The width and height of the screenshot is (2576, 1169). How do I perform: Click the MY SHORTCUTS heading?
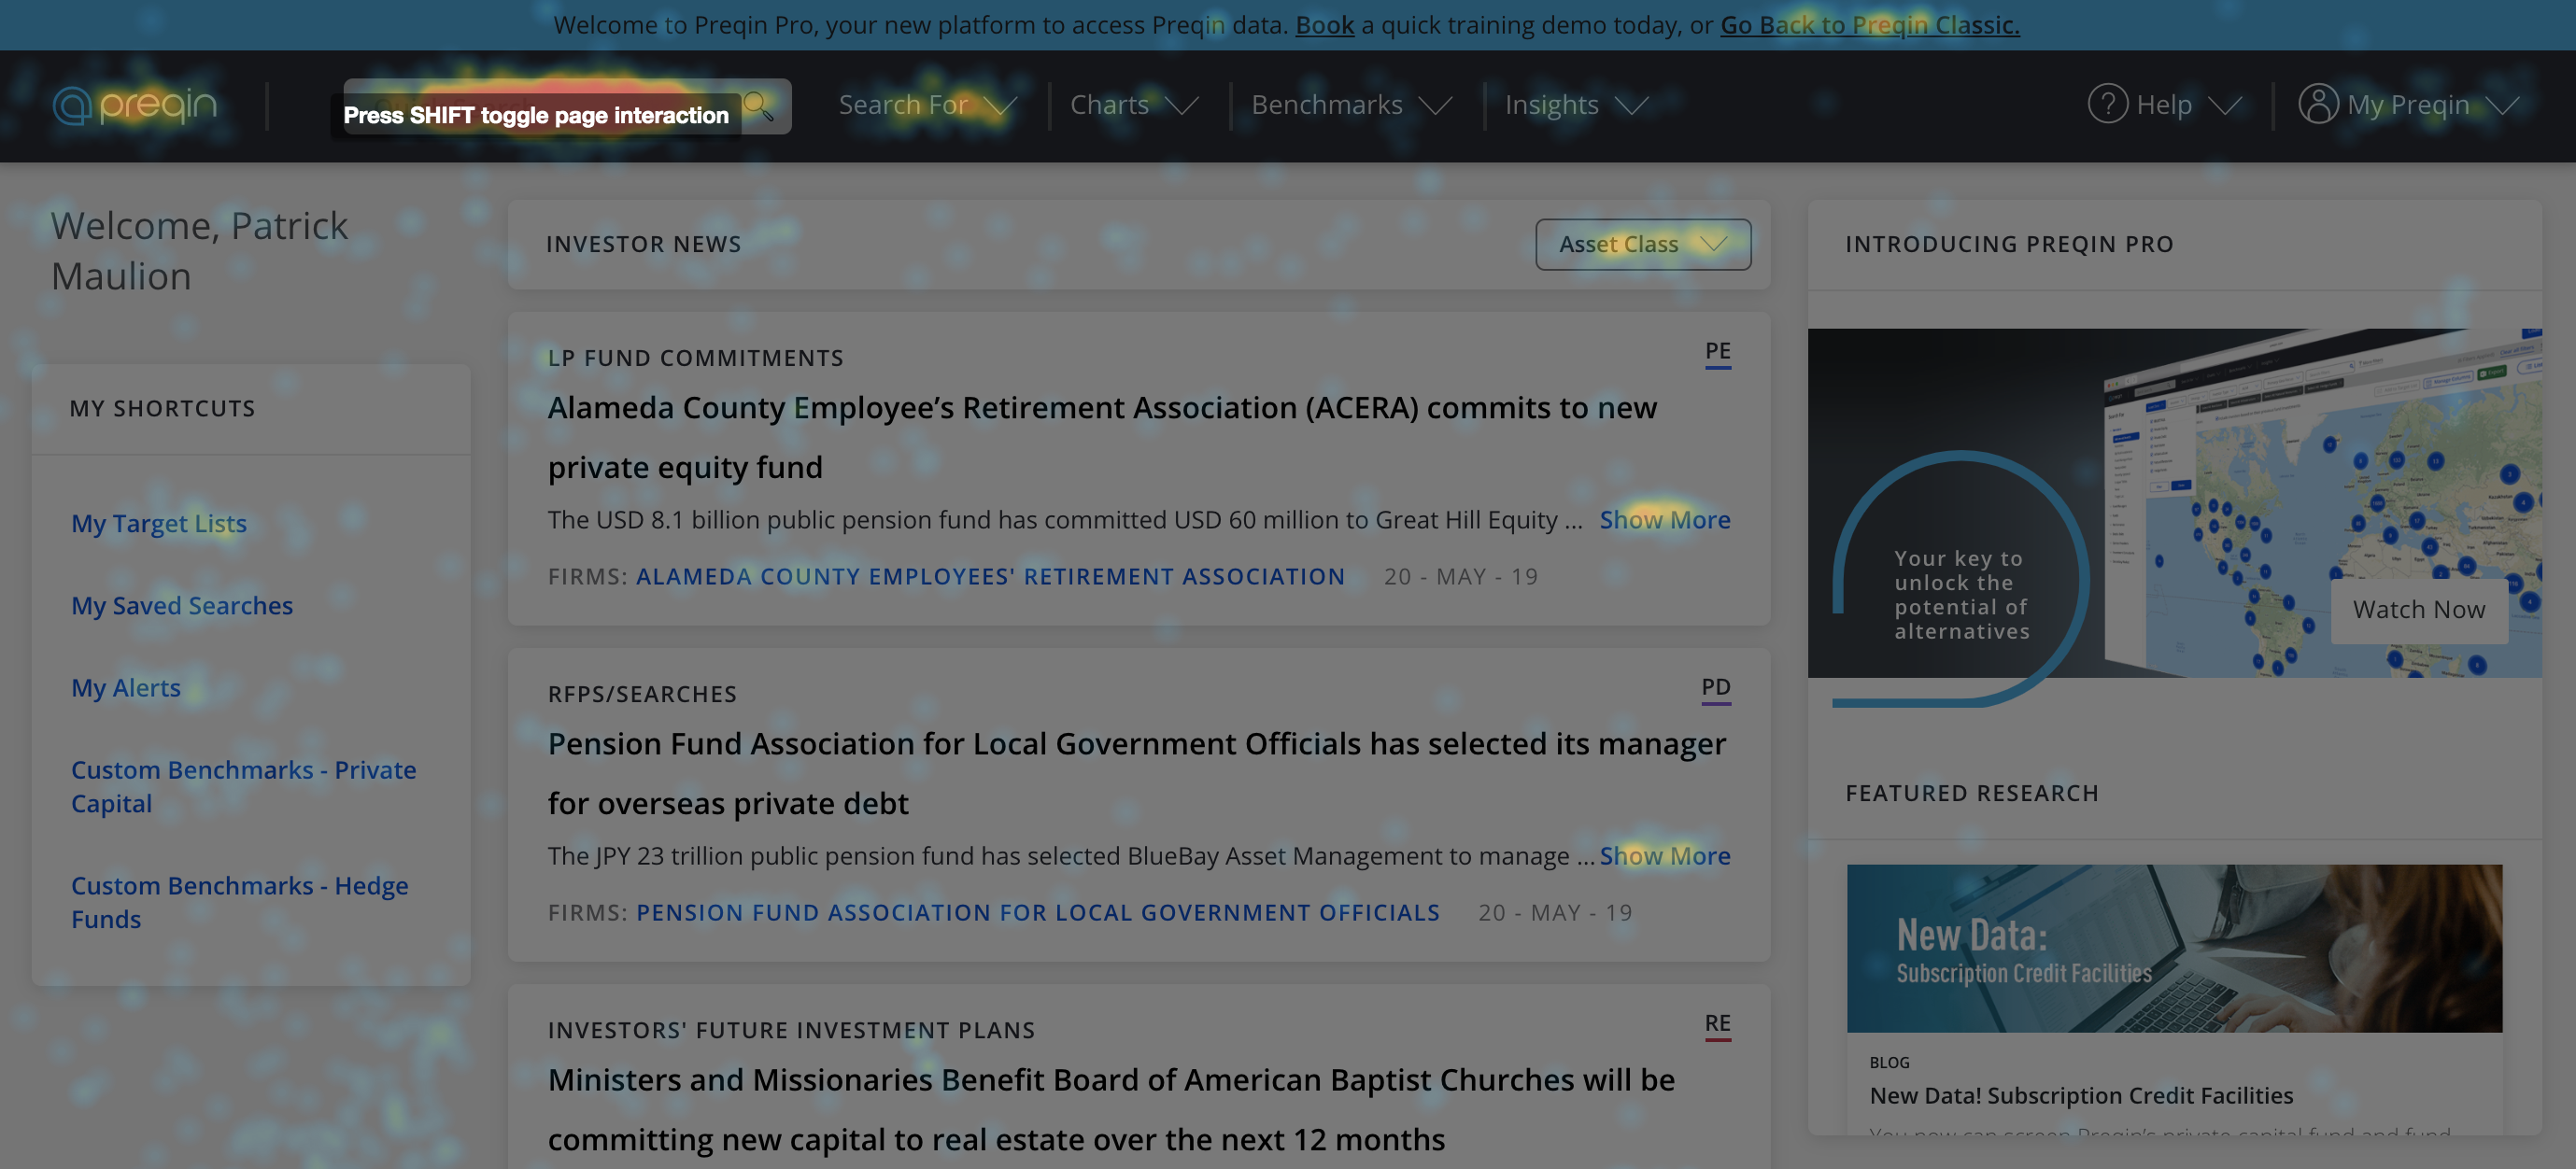pos(162,408)
